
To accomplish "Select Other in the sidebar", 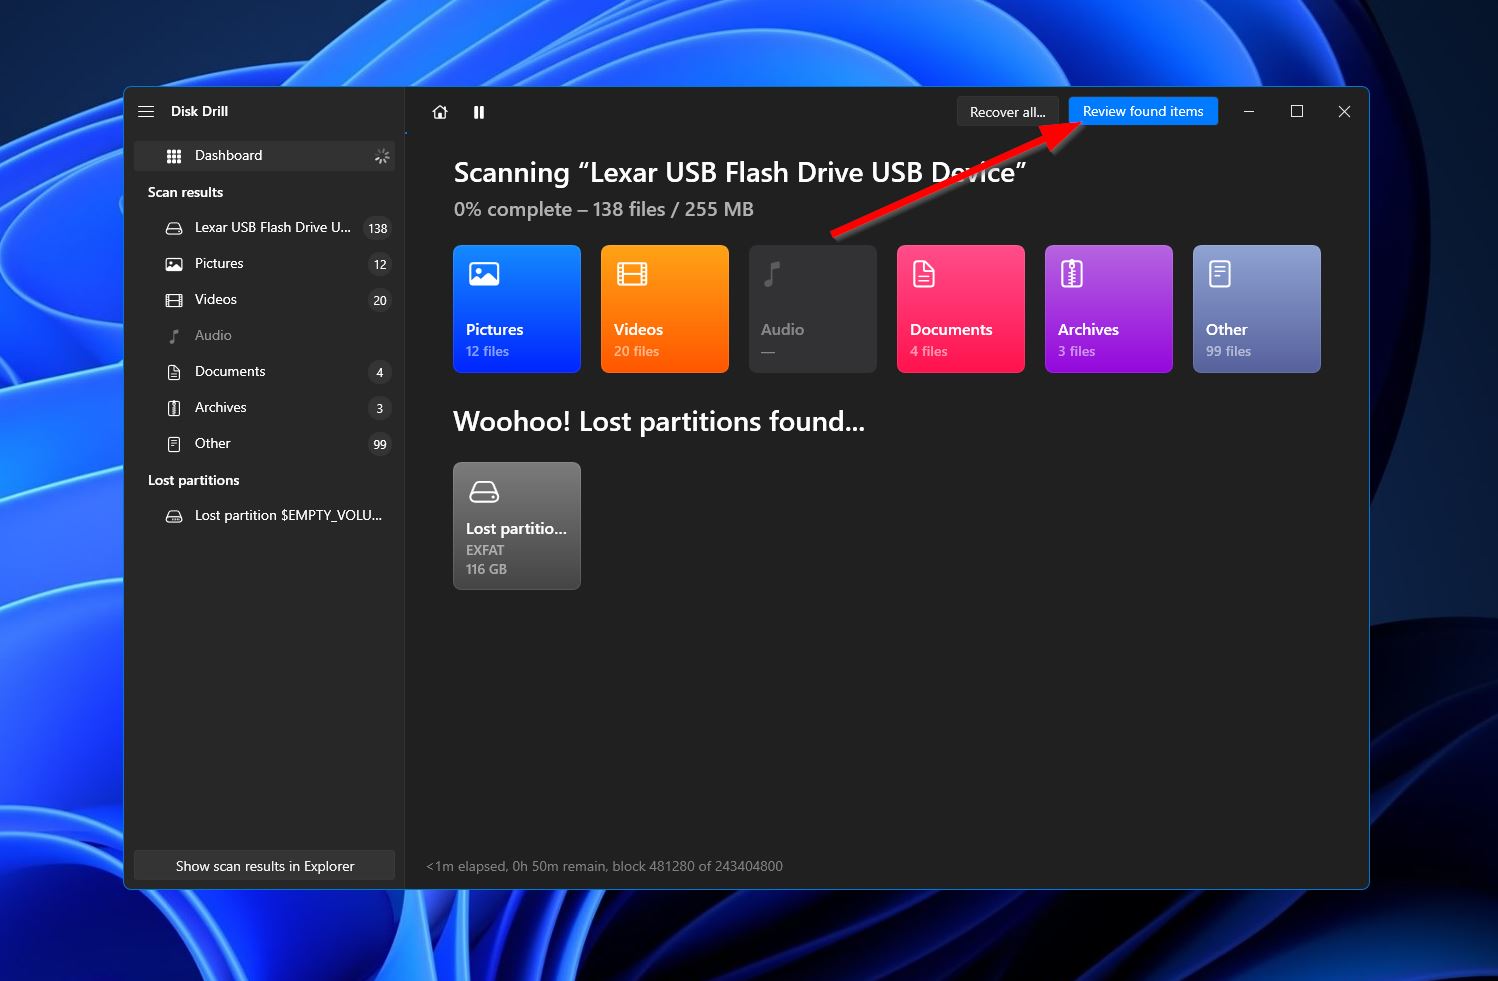I will [264, 444].
